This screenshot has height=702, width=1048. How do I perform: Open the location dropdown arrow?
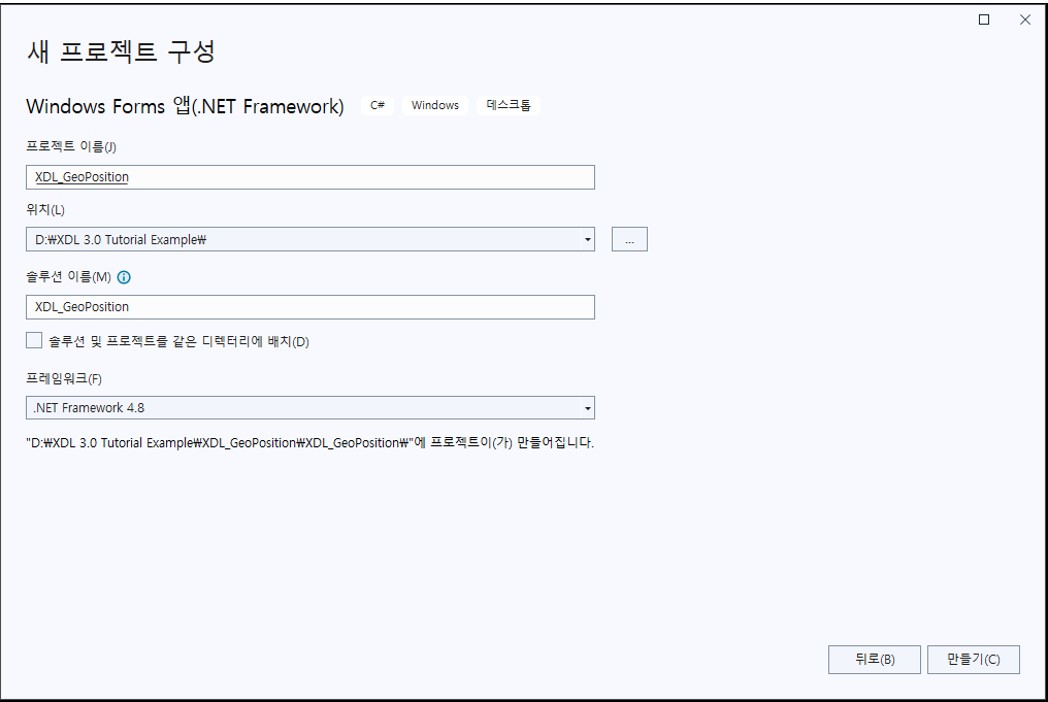587,239
